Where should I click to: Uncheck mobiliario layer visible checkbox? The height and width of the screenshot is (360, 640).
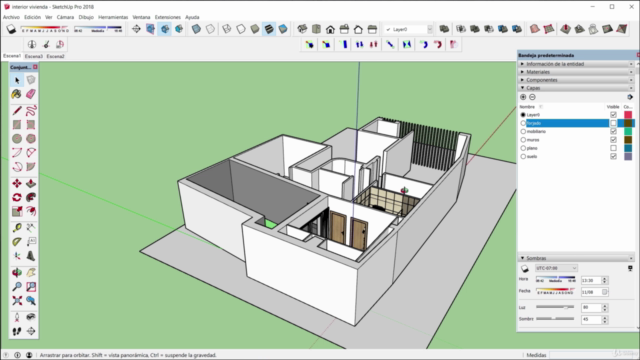(x=613, y=131)
